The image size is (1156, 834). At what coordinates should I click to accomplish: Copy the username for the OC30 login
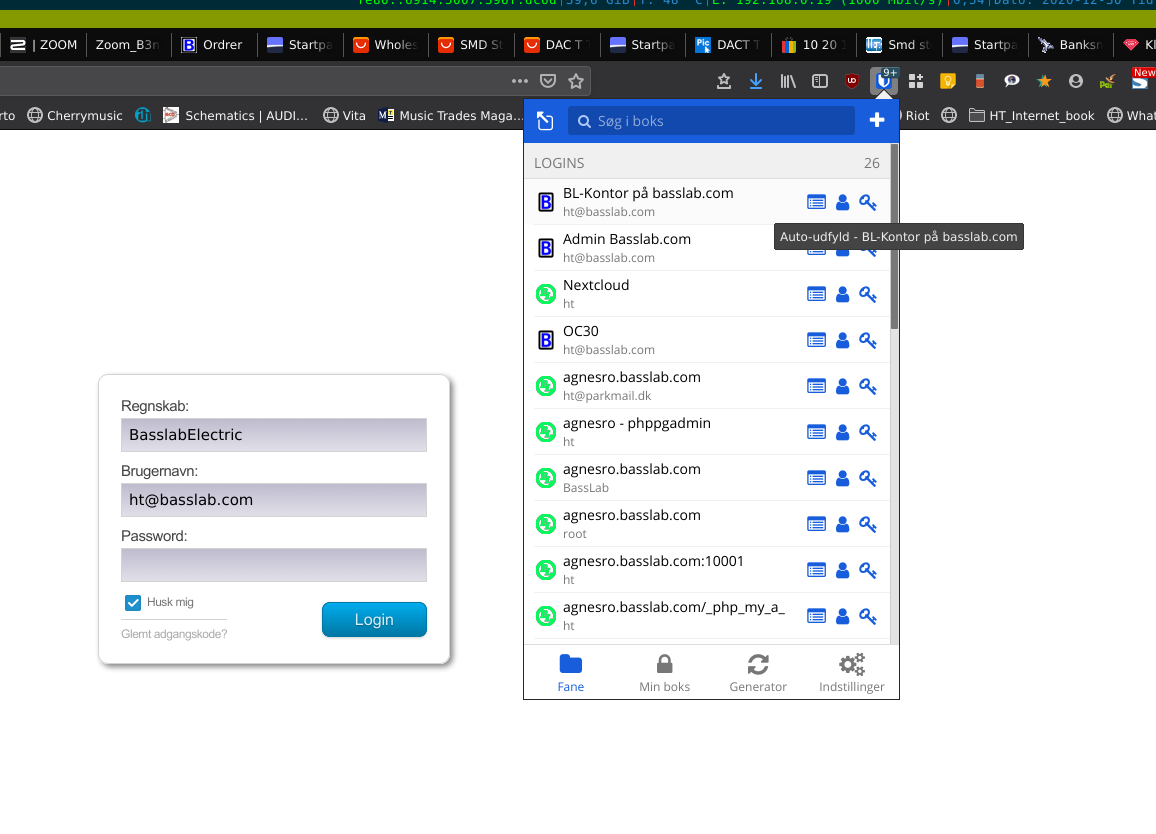(842, 340)
